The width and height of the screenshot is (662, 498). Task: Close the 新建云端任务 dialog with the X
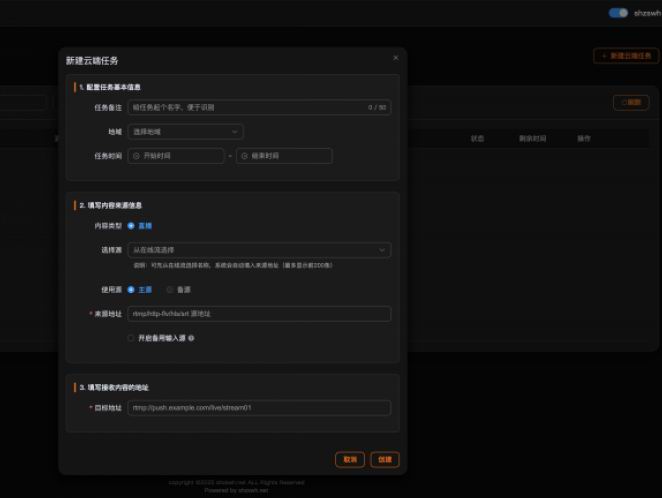coord(396,58)
